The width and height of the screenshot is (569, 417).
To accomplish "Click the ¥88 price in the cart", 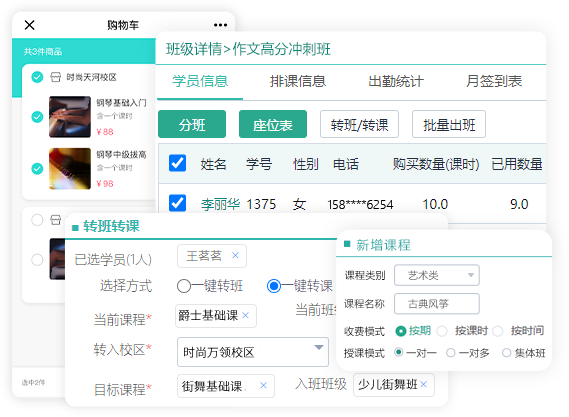I will (105, 132).
